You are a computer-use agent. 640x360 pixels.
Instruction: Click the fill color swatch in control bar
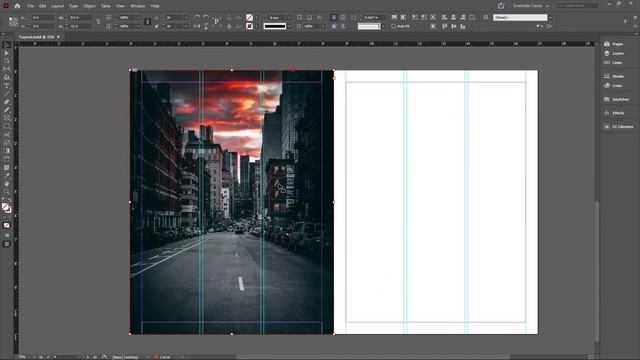[249, 18]
